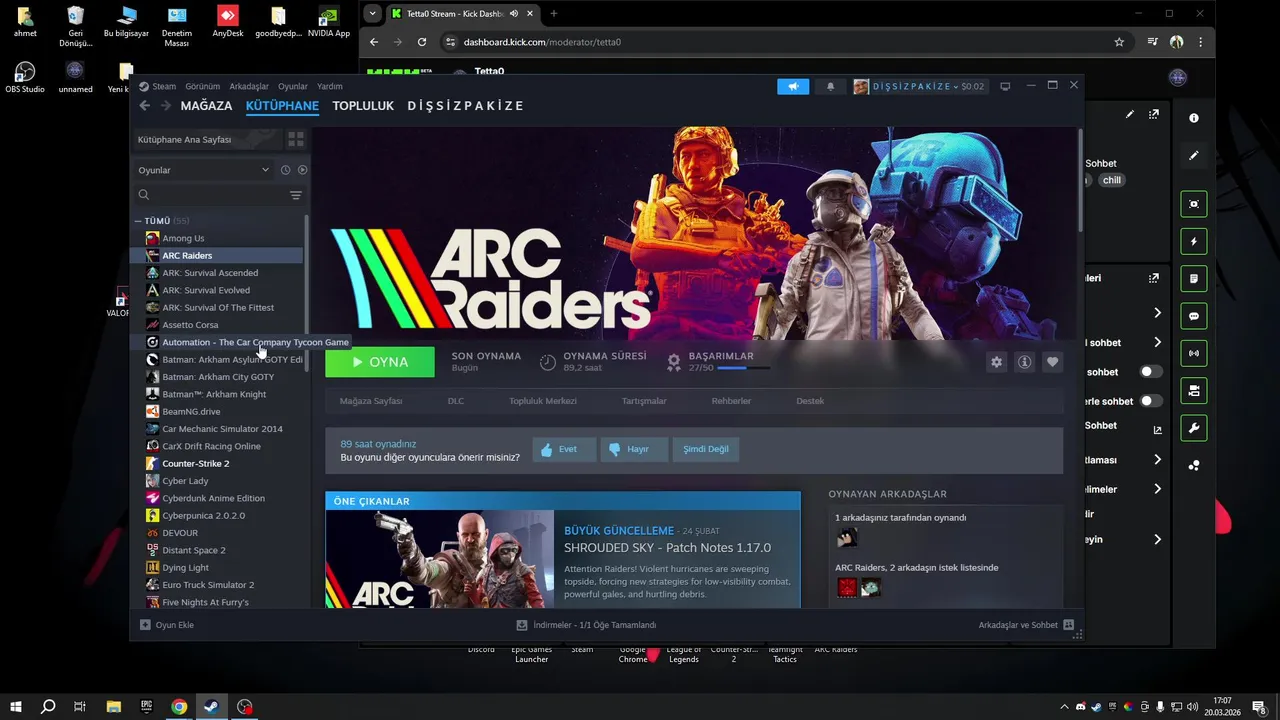This screenshot has width=1280, height=720.
Task: Open the Steam notifications bell
Action: 830,86
